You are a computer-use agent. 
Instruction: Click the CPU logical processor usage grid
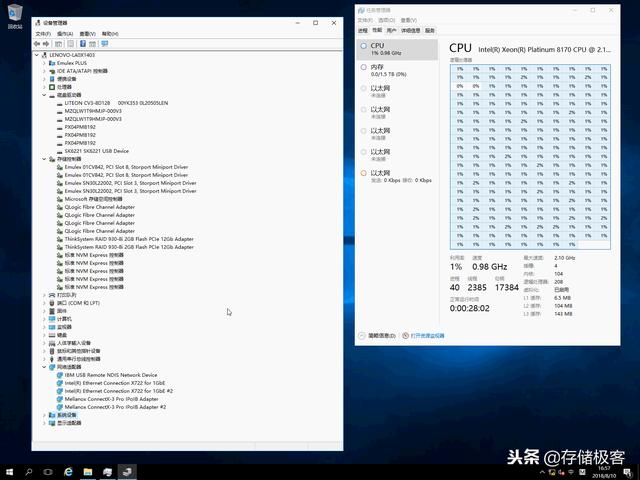(x=530, y=157)
